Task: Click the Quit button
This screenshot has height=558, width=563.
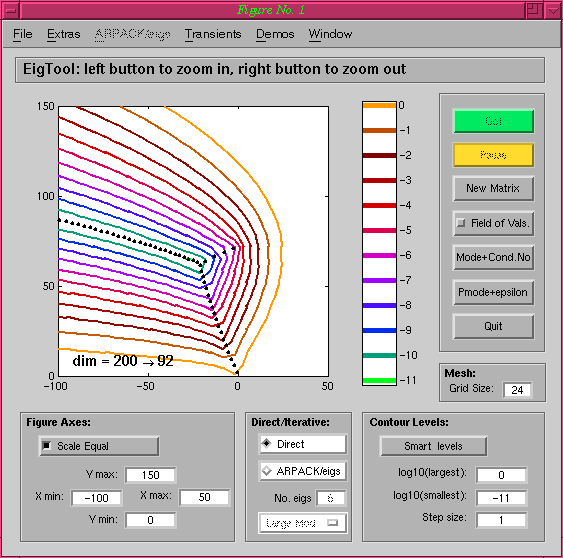Action: [493, 326]
